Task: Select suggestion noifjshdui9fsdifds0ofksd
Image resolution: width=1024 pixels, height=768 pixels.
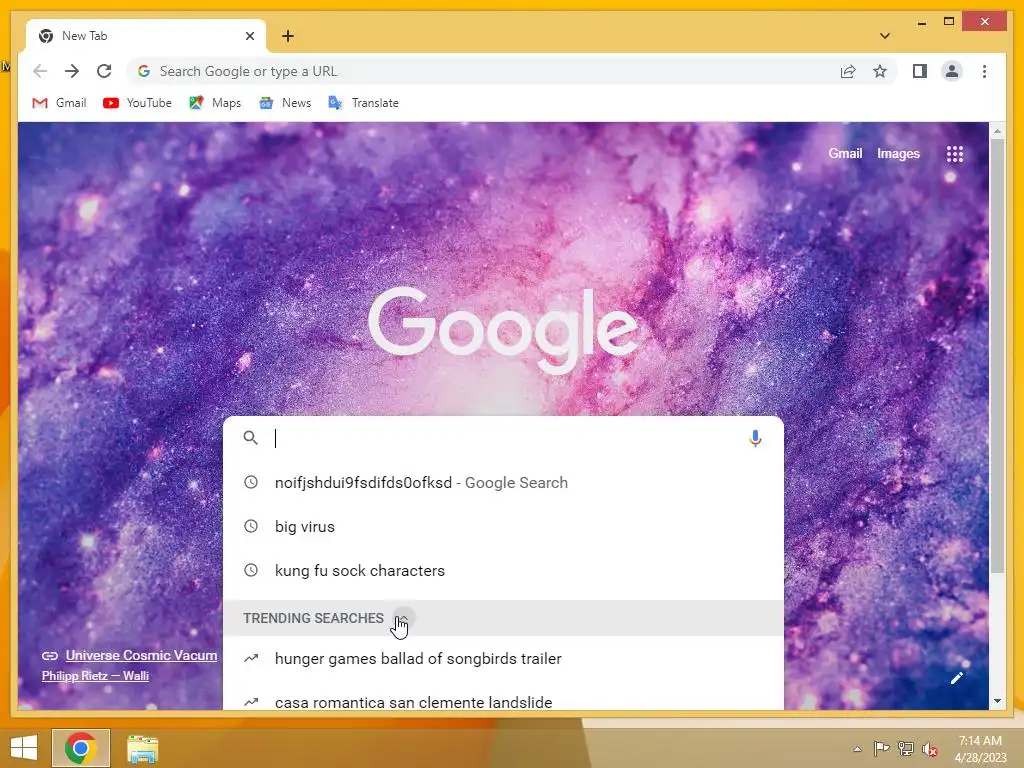Action: (503, 483)
